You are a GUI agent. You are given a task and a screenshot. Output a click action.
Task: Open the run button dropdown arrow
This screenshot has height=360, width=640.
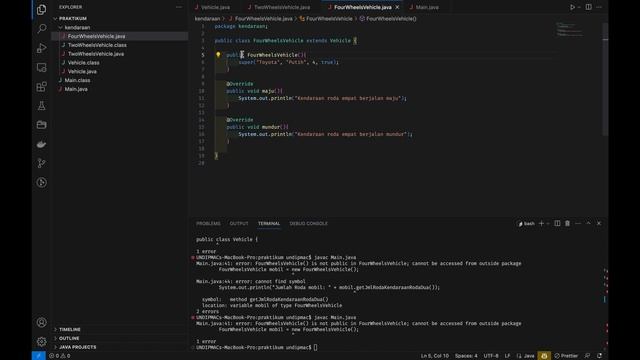coord(579,7)
